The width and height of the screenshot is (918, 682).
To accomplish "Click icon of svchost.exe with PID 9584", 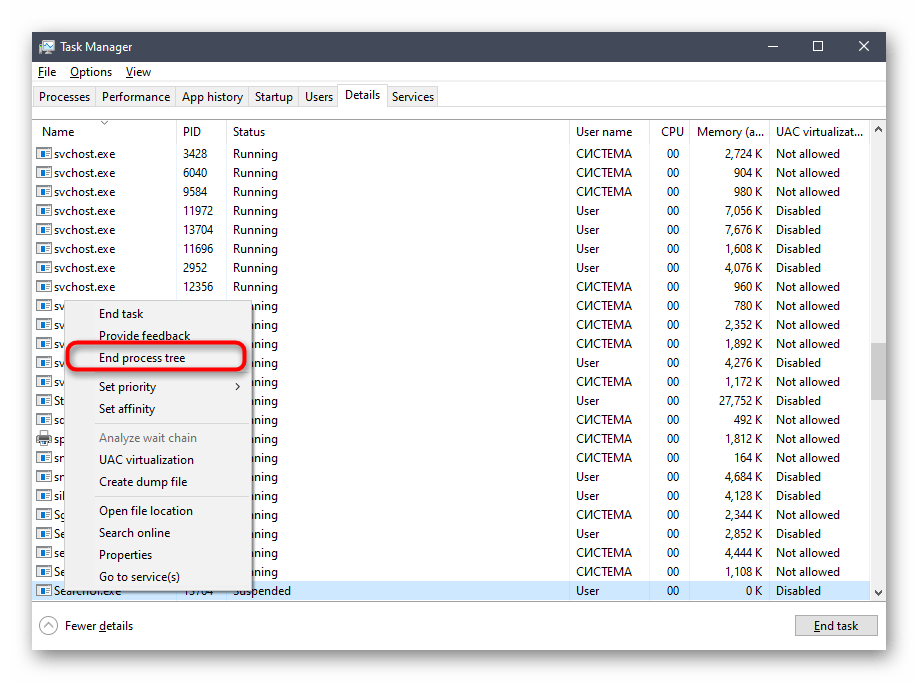I will tap(44, 192).
